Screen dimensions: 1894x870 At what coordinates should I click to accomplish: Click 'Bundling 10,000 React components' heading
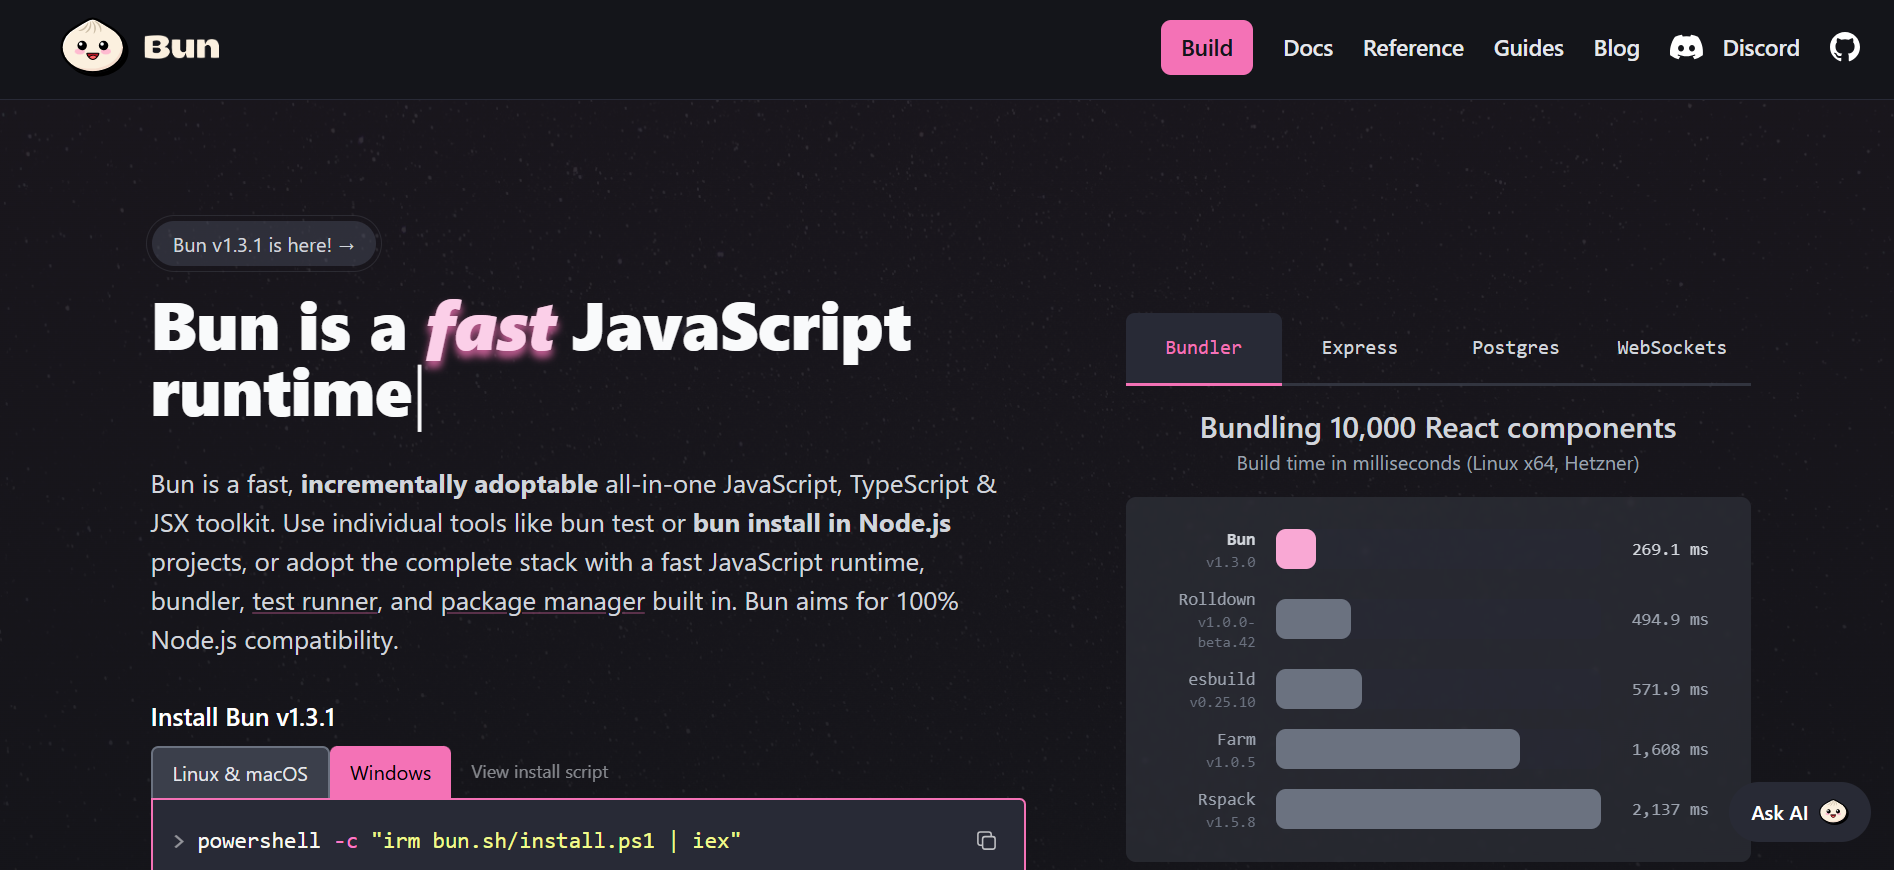pos(1438,428)
